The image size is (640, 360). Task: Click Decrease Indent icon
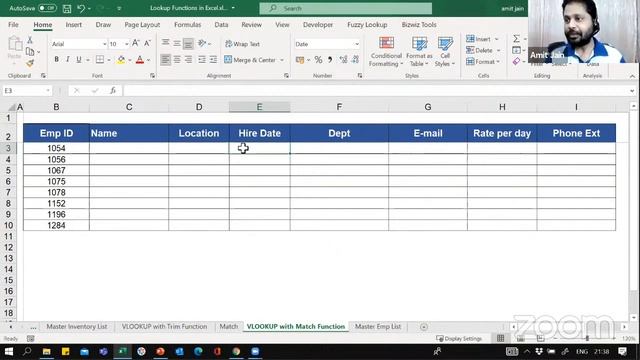202,60
